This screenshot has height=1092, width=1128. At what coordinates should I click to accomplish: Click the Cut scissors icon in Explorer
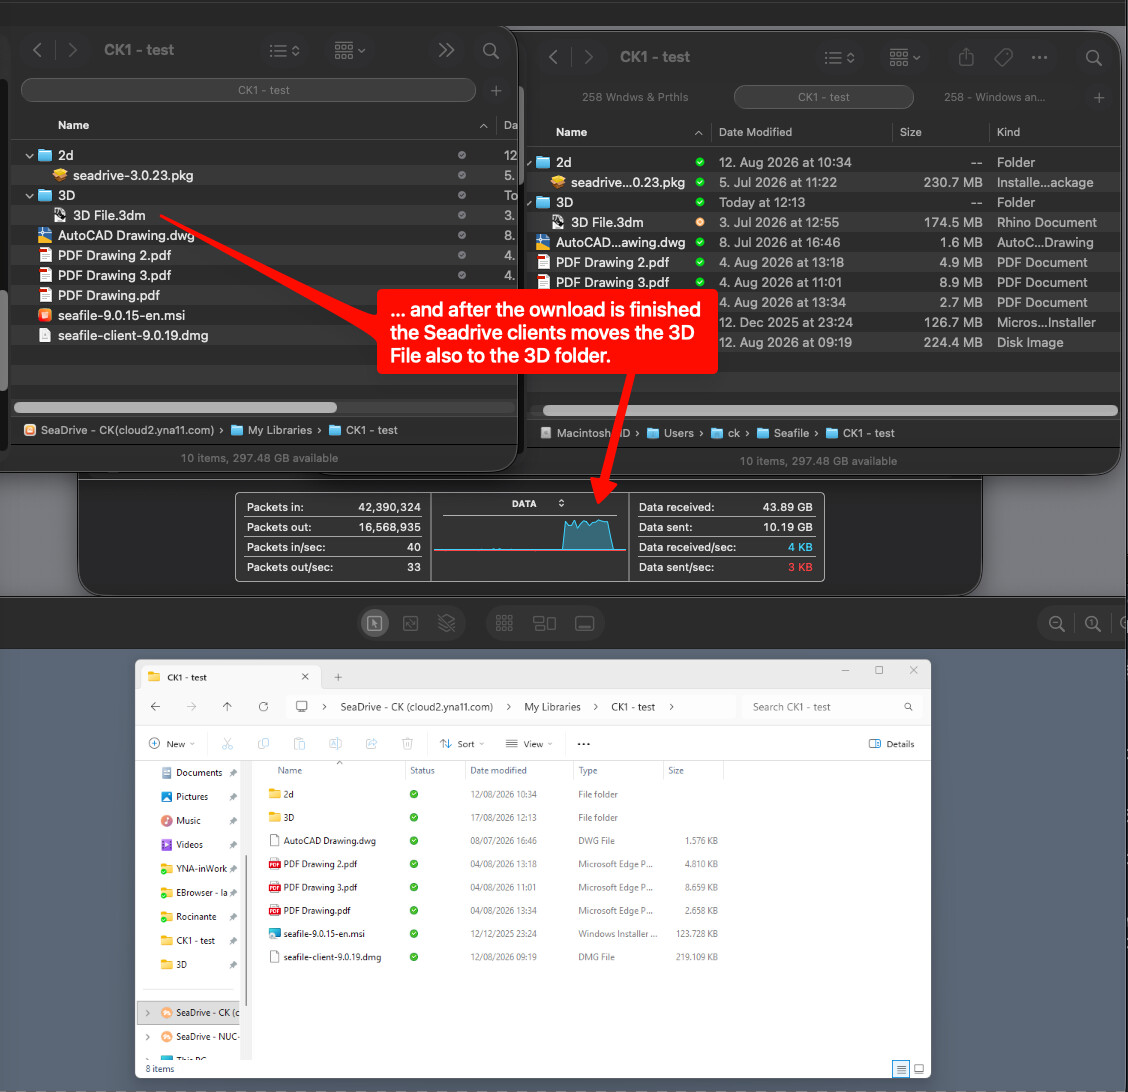tap(227, 744)
